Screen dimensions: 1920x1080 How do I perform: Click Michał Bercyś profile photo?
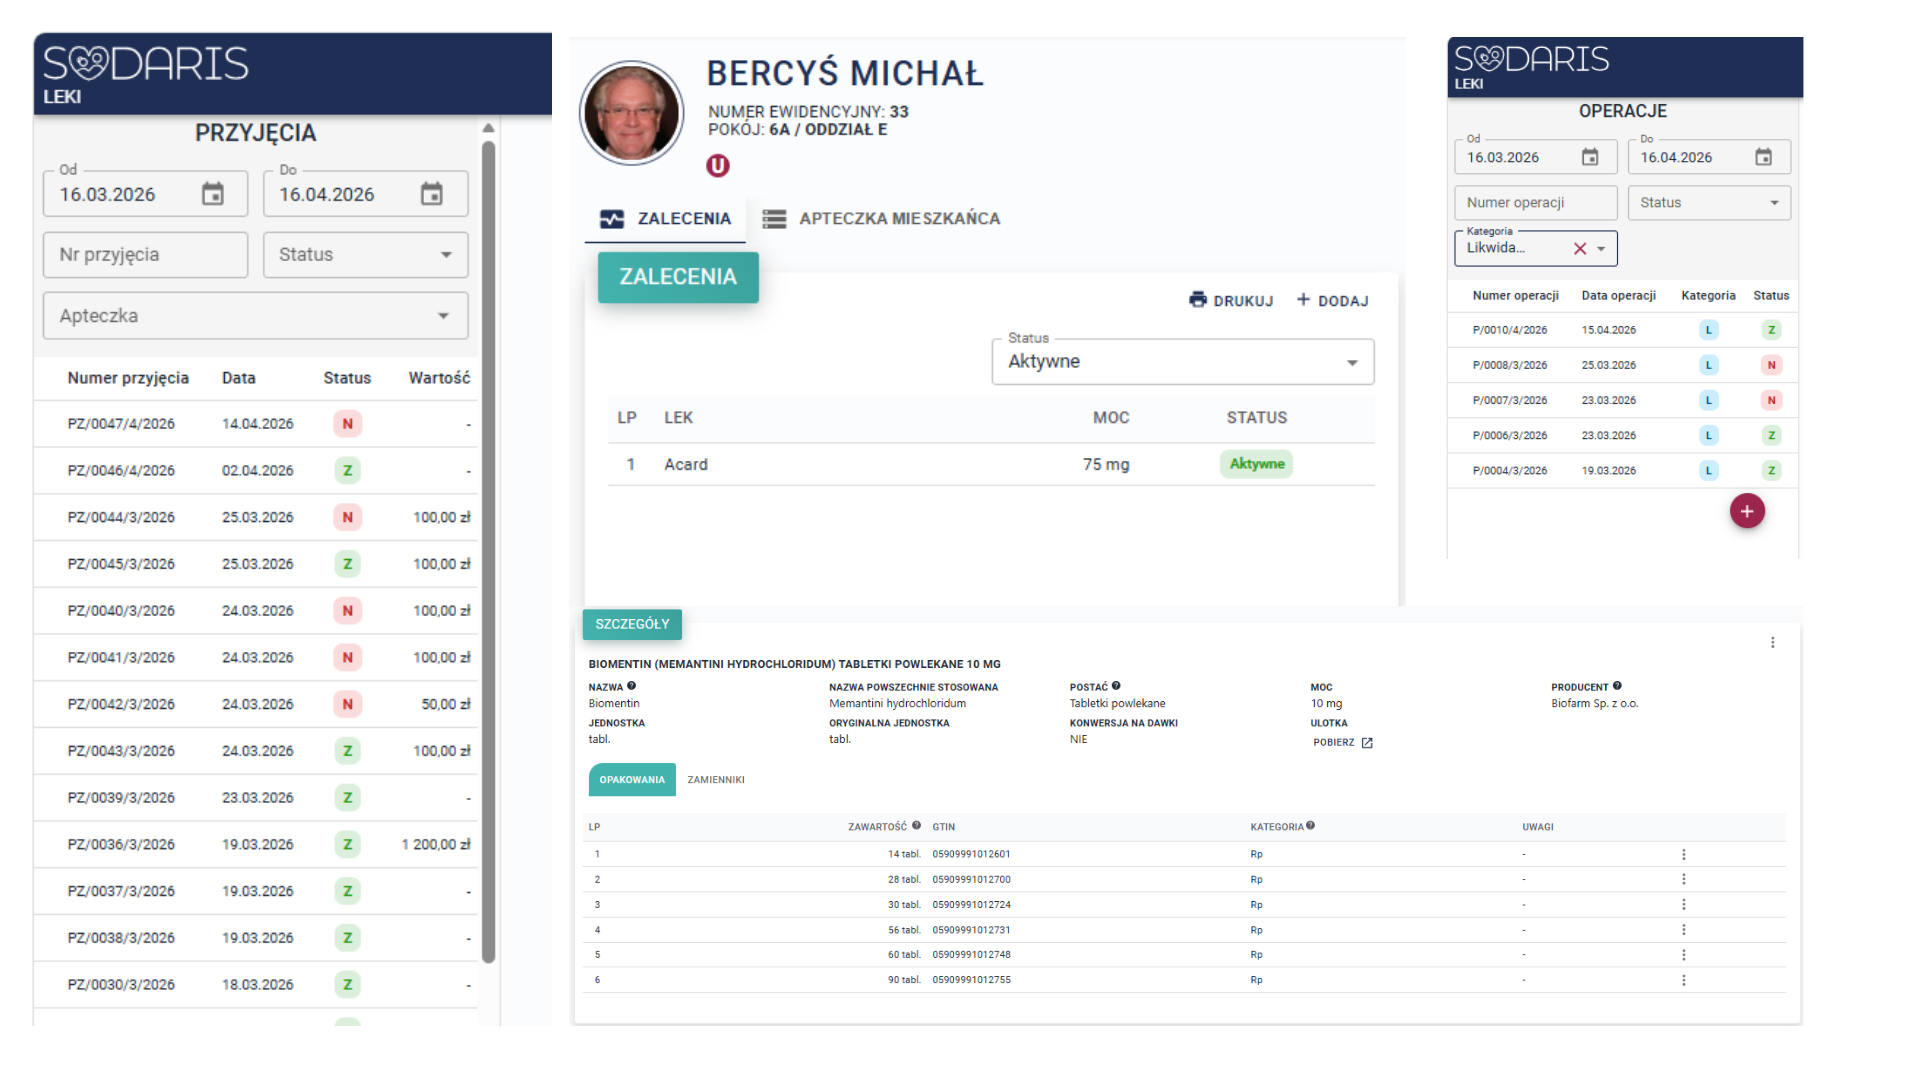click(632, 113)
